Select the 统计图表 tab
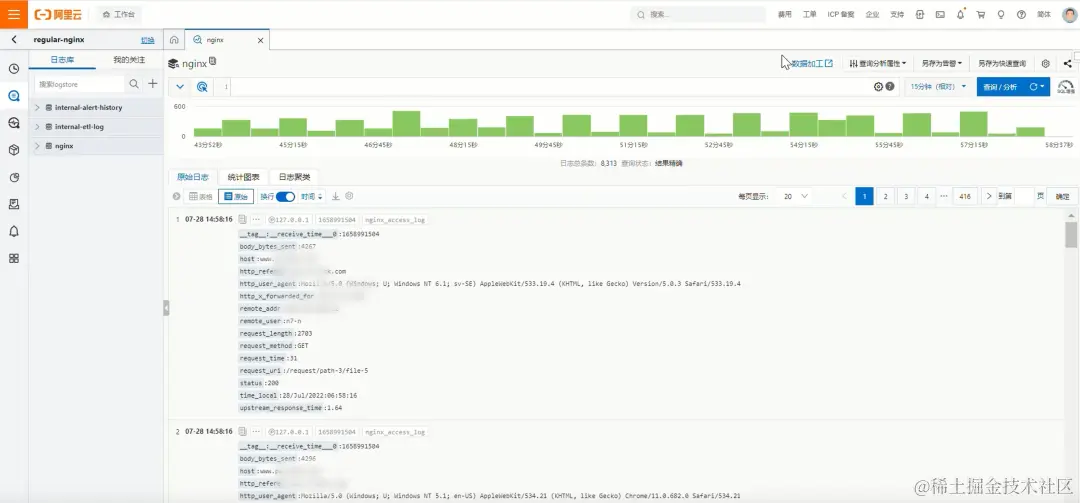The height and width of the screenshot is (503, 1080). tap(244, 177)
